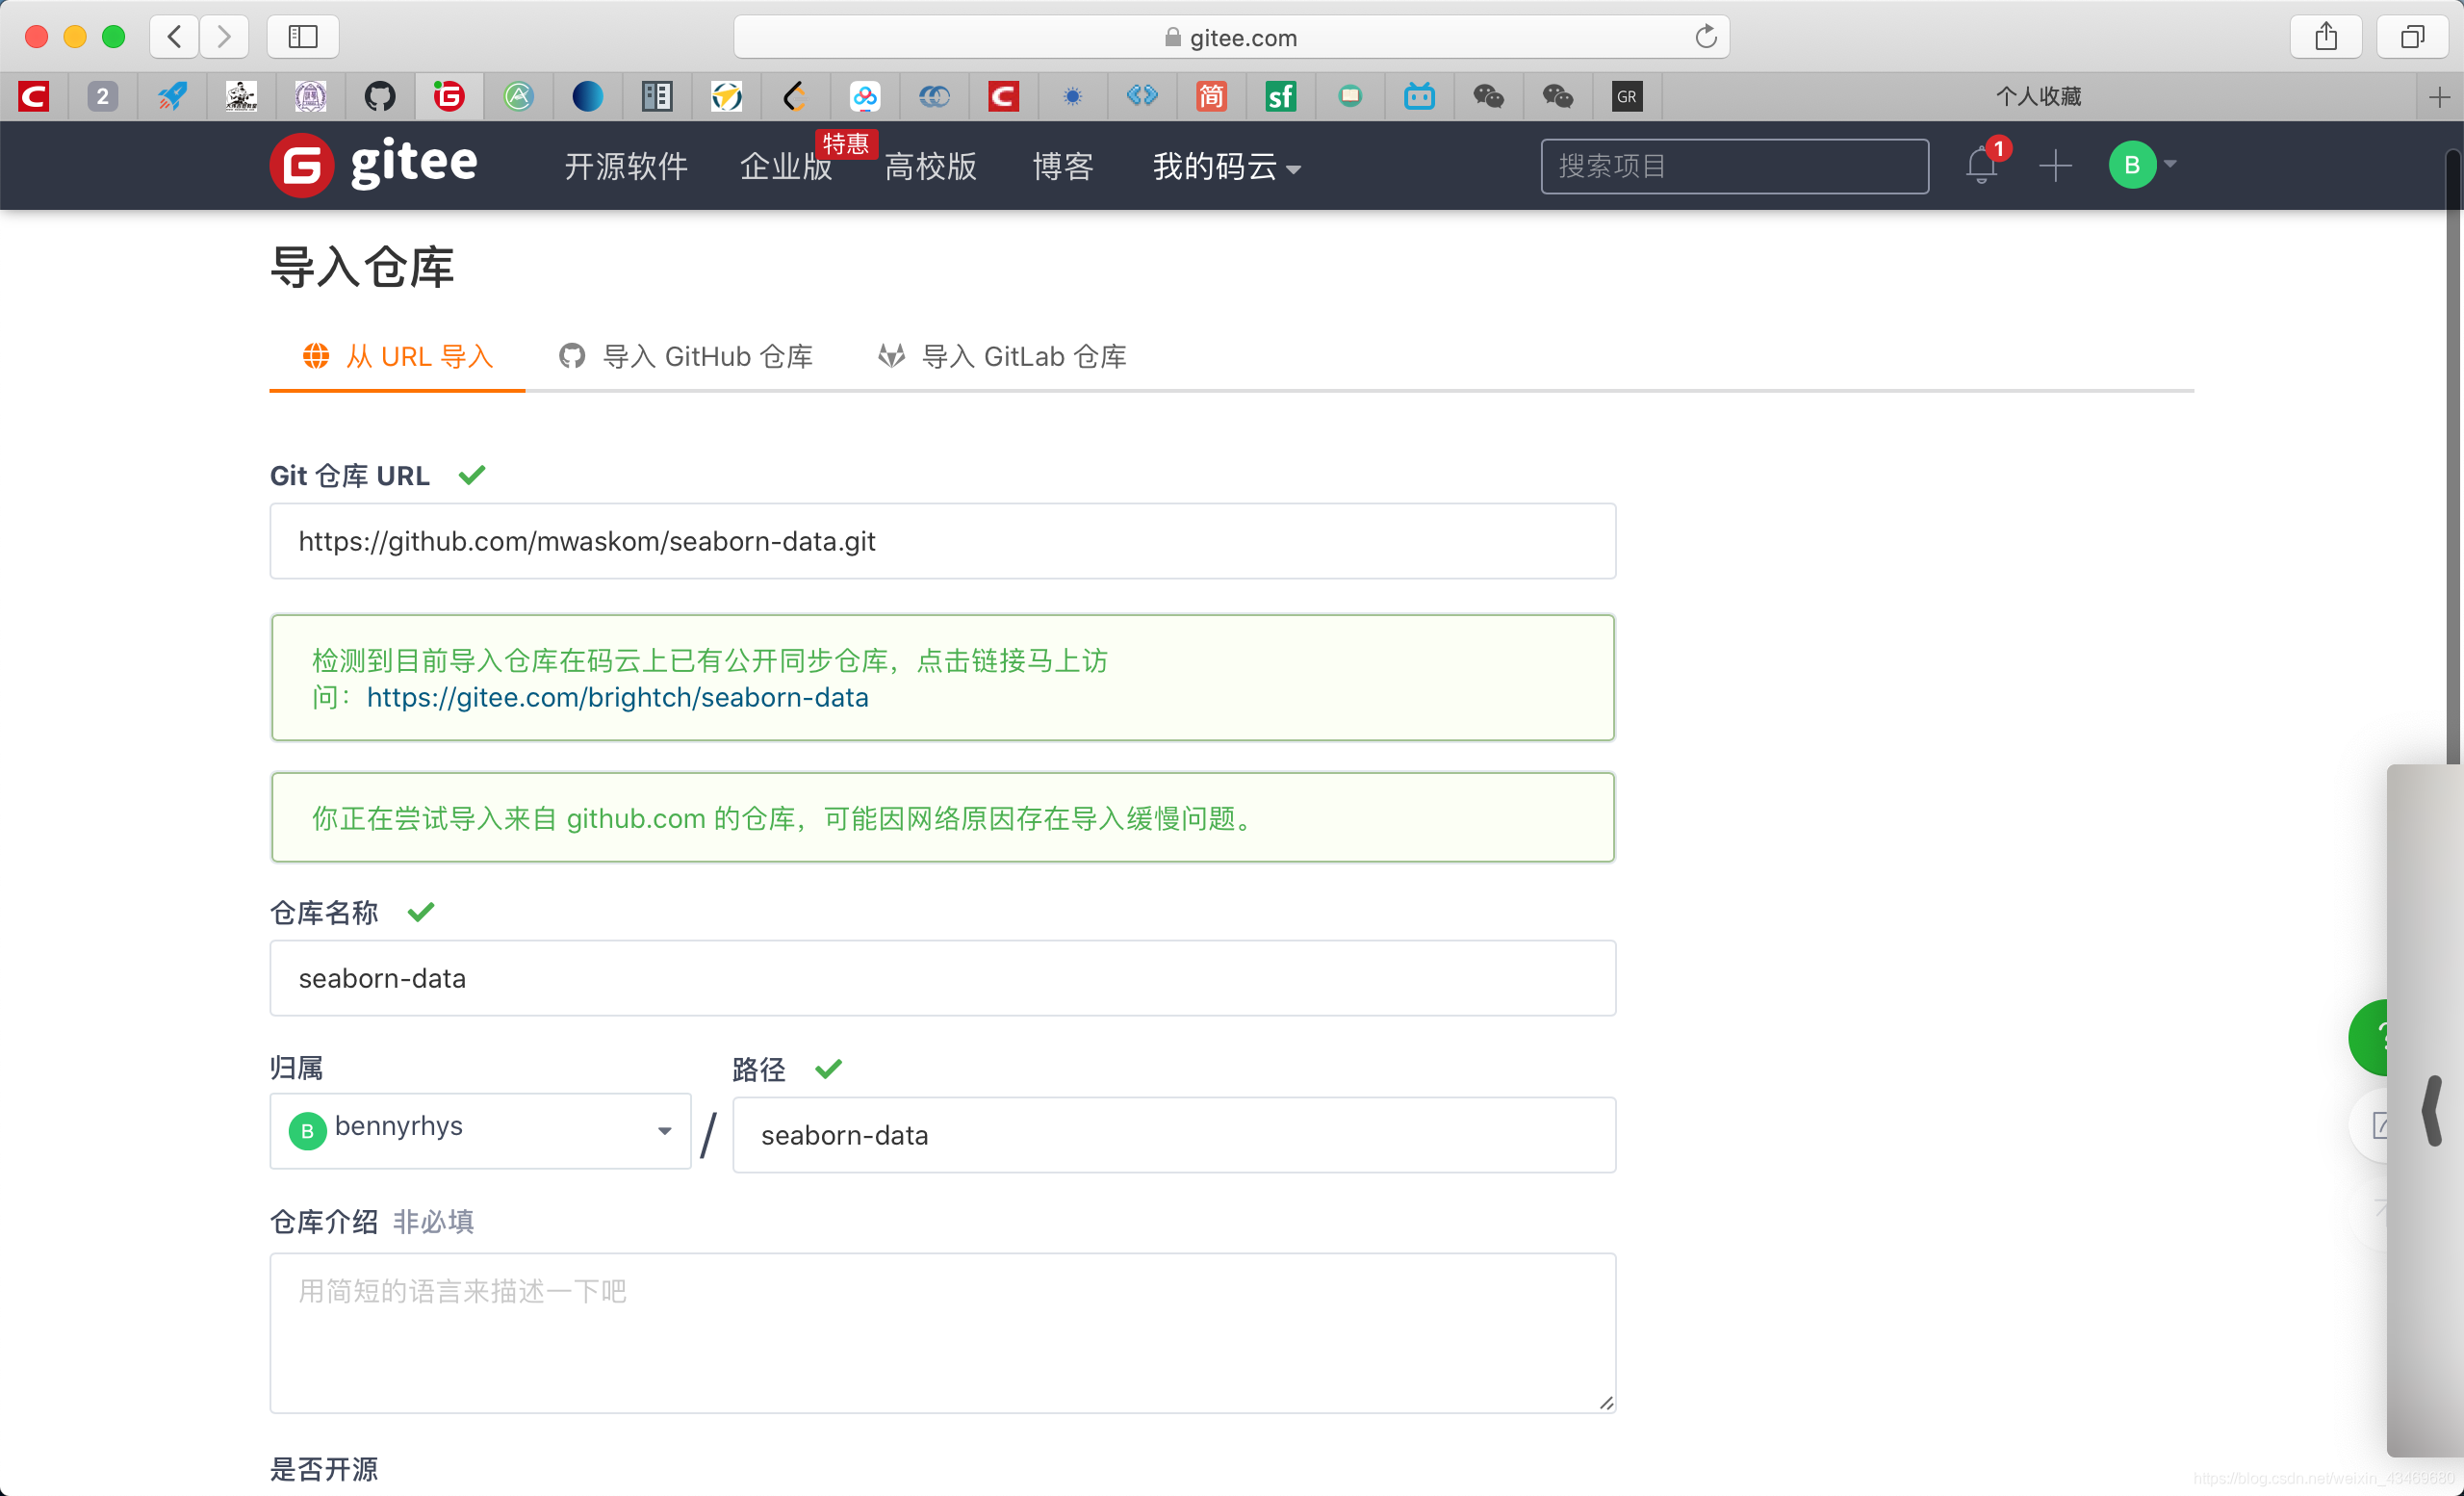Go back in Safari history
The height and width of the screenshot is (1496, 2464).
174,37
